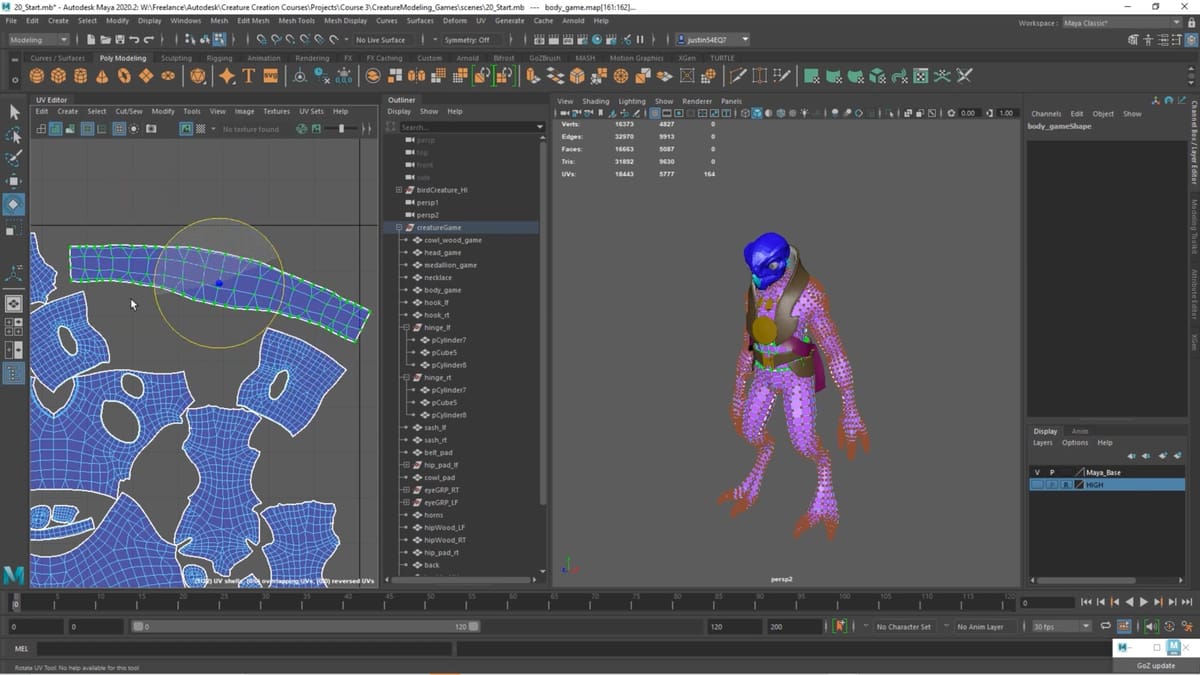Switch to the Rigging shelf tab
The height and width of the screenshot is (675, 1200).
click(x=219, y=58)
